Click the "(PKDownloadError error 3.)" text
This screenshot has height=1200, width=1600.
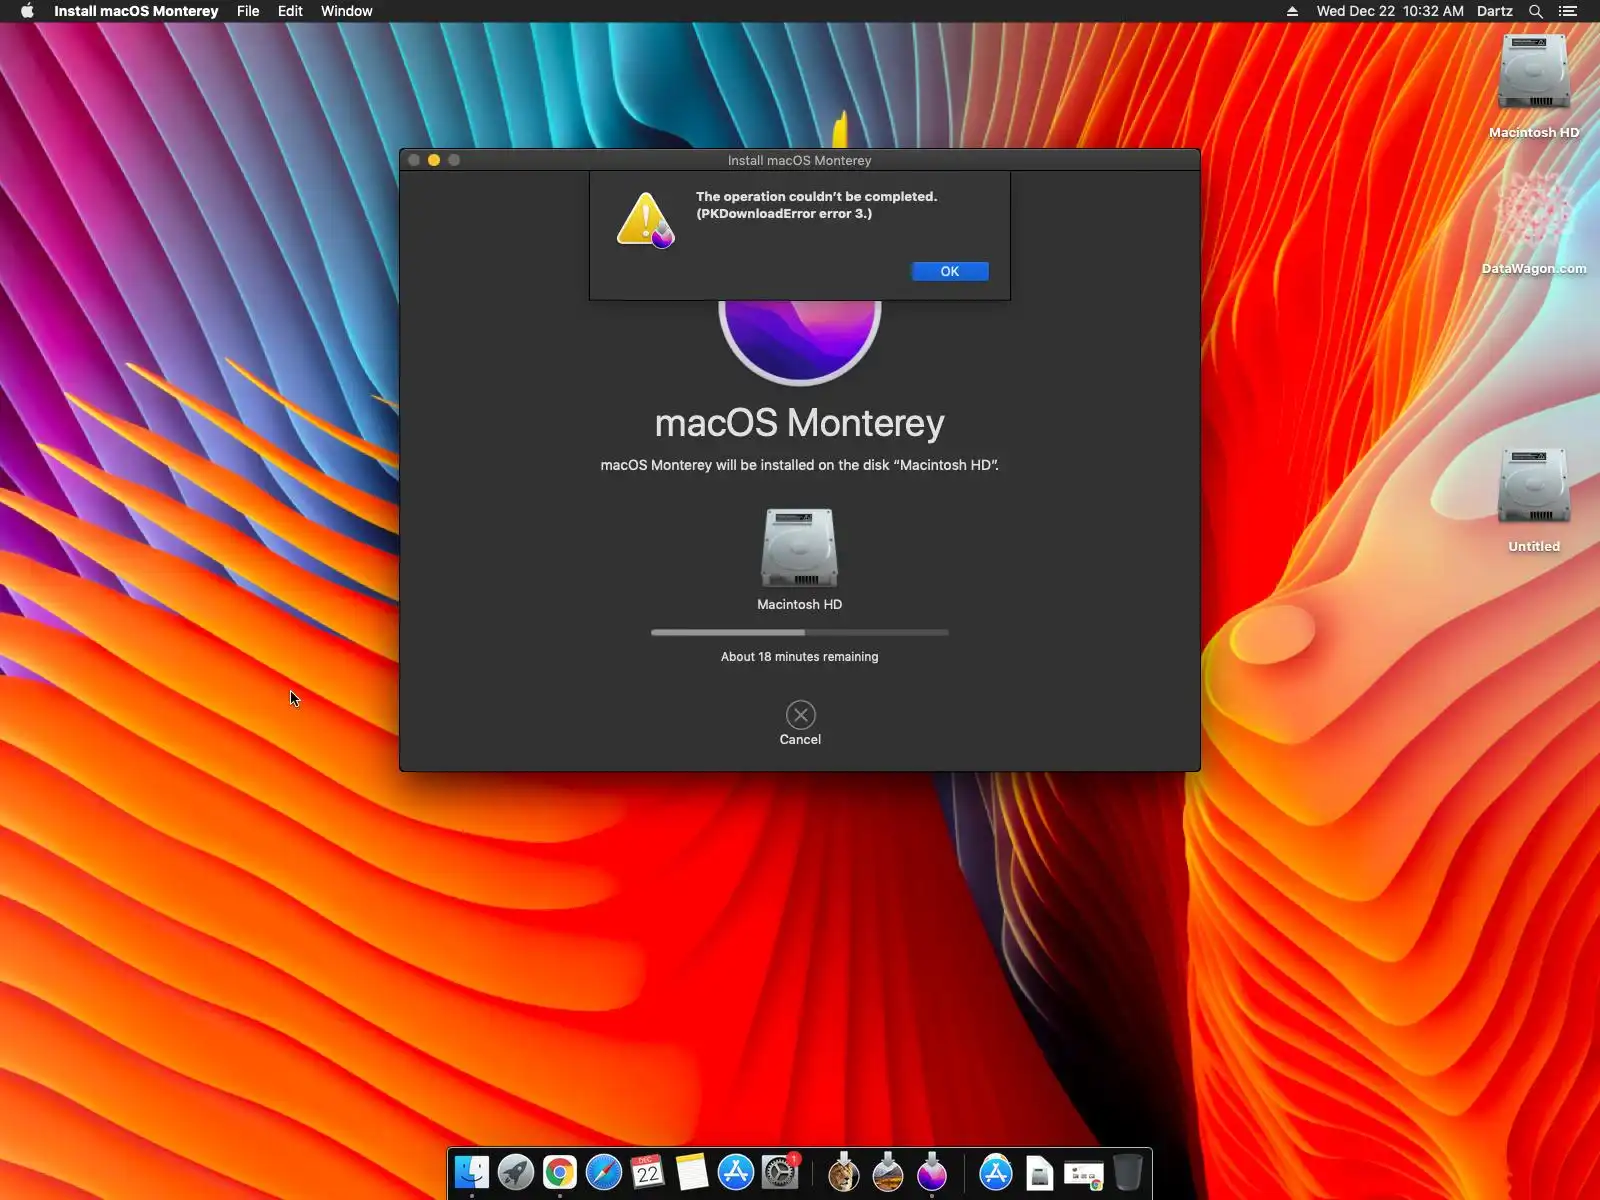784,213
